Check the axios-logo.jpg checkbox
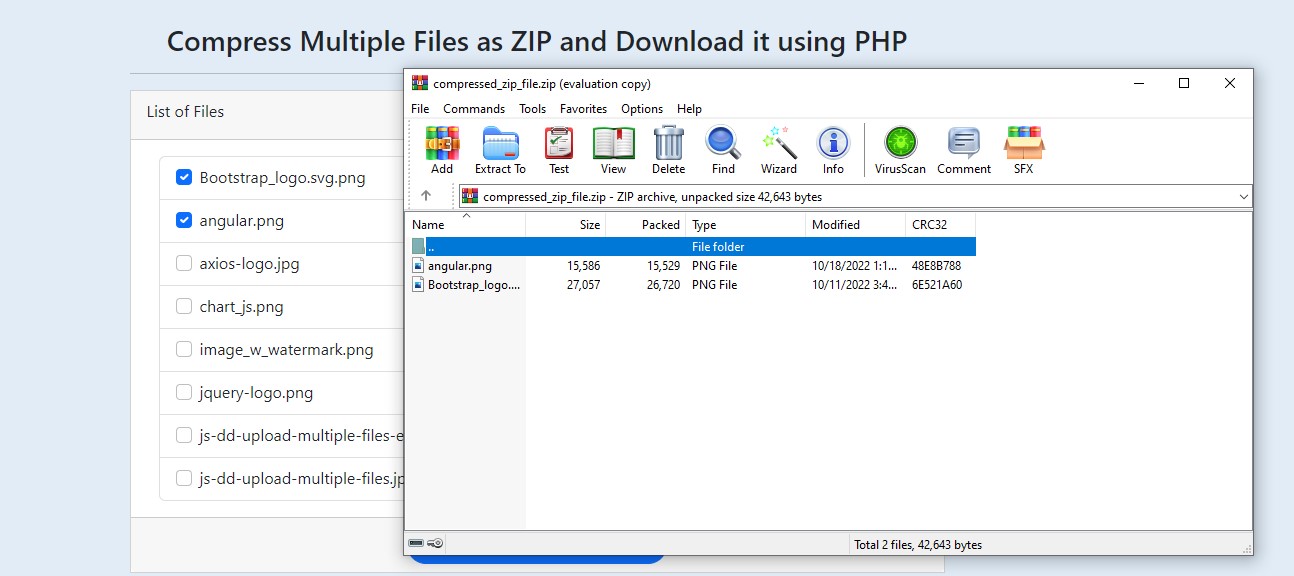The width and height of the screenshot is (1294, 576). click(x=184, y=263)
